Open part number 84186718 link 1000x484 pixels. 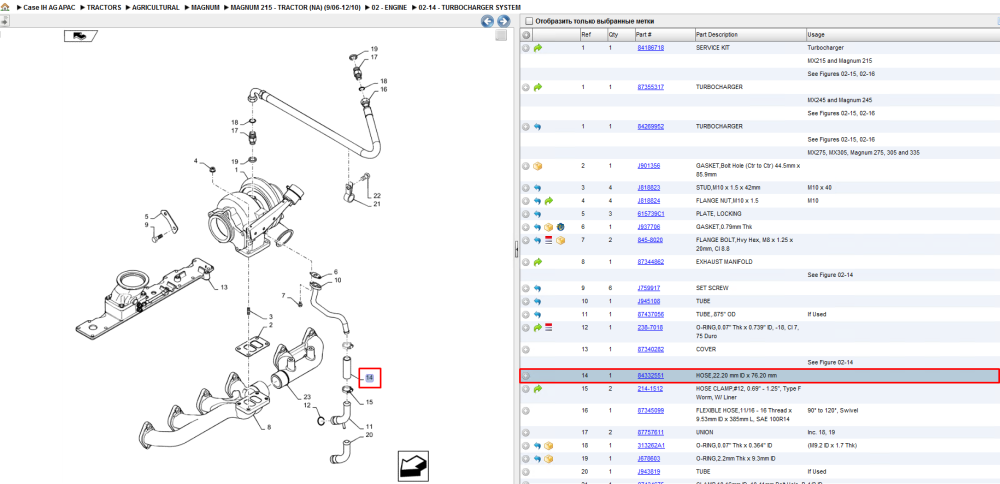tap(651, 48)
